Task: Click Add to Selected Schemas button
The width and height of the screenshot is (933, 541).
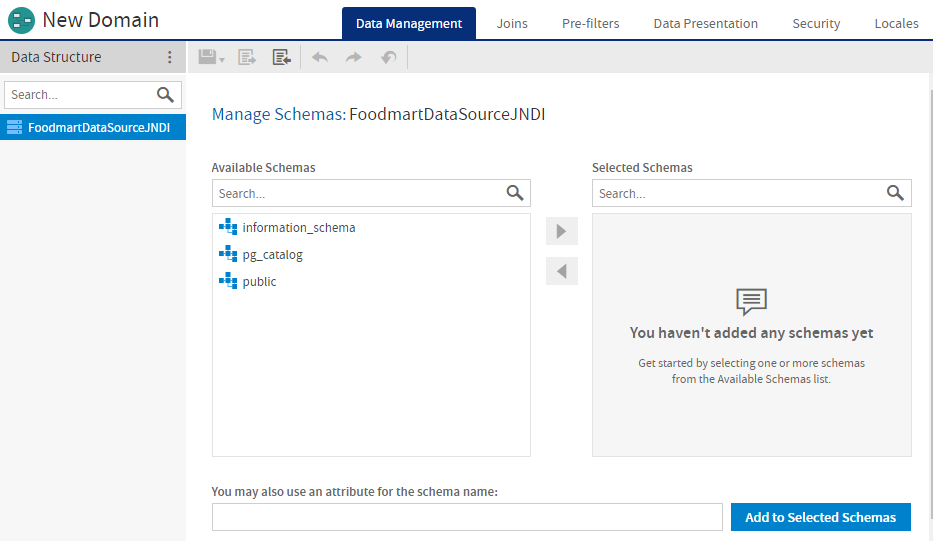Action: [x=821, y=517]
